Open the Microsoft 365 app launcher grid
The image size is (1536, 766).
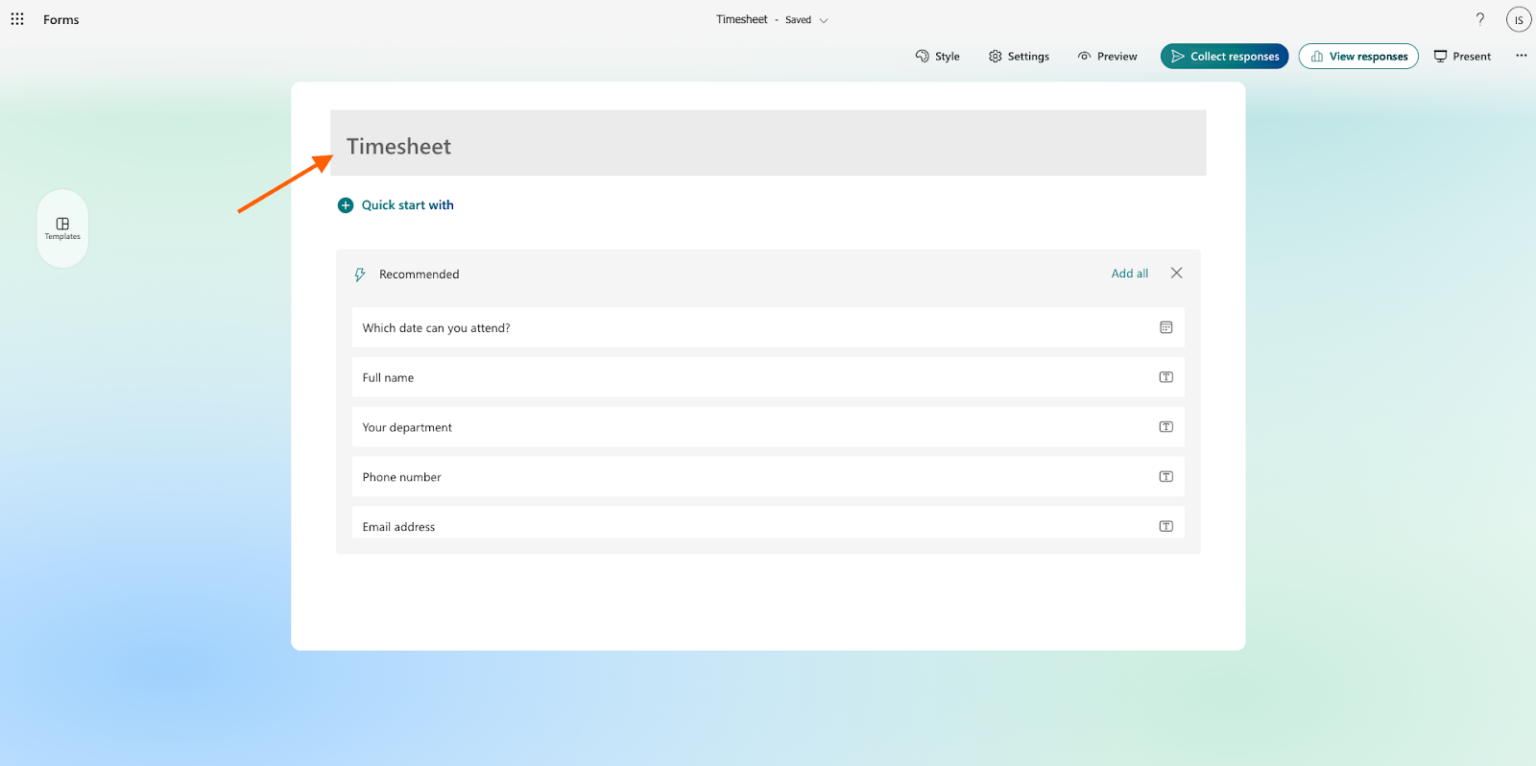pyautogui.click(x=16, y=19)
